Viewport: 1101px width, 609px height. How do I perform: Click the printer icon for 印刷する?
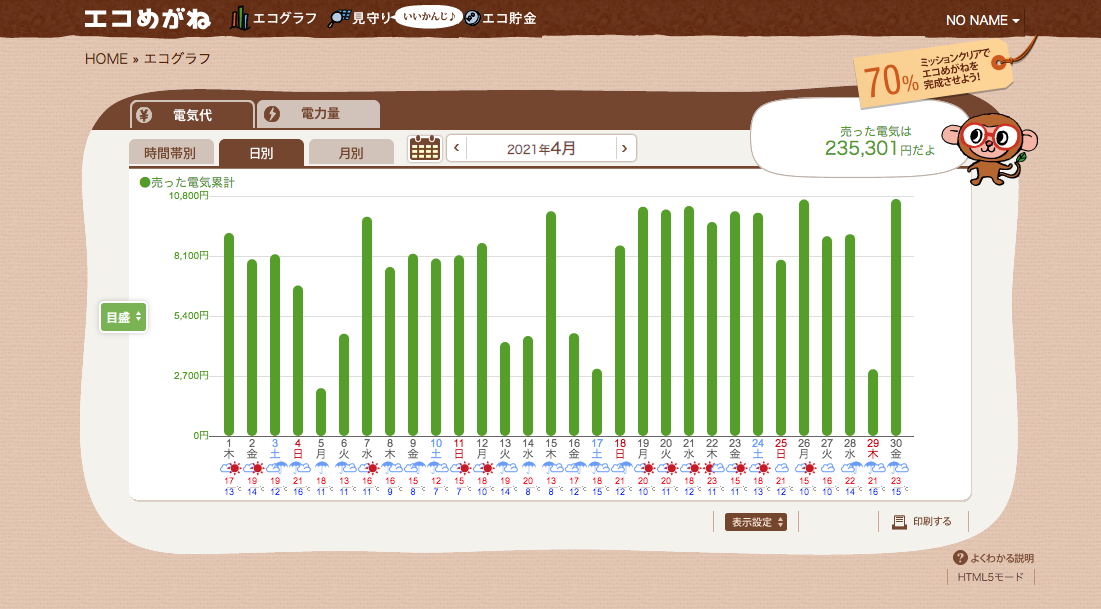[899, 521]
